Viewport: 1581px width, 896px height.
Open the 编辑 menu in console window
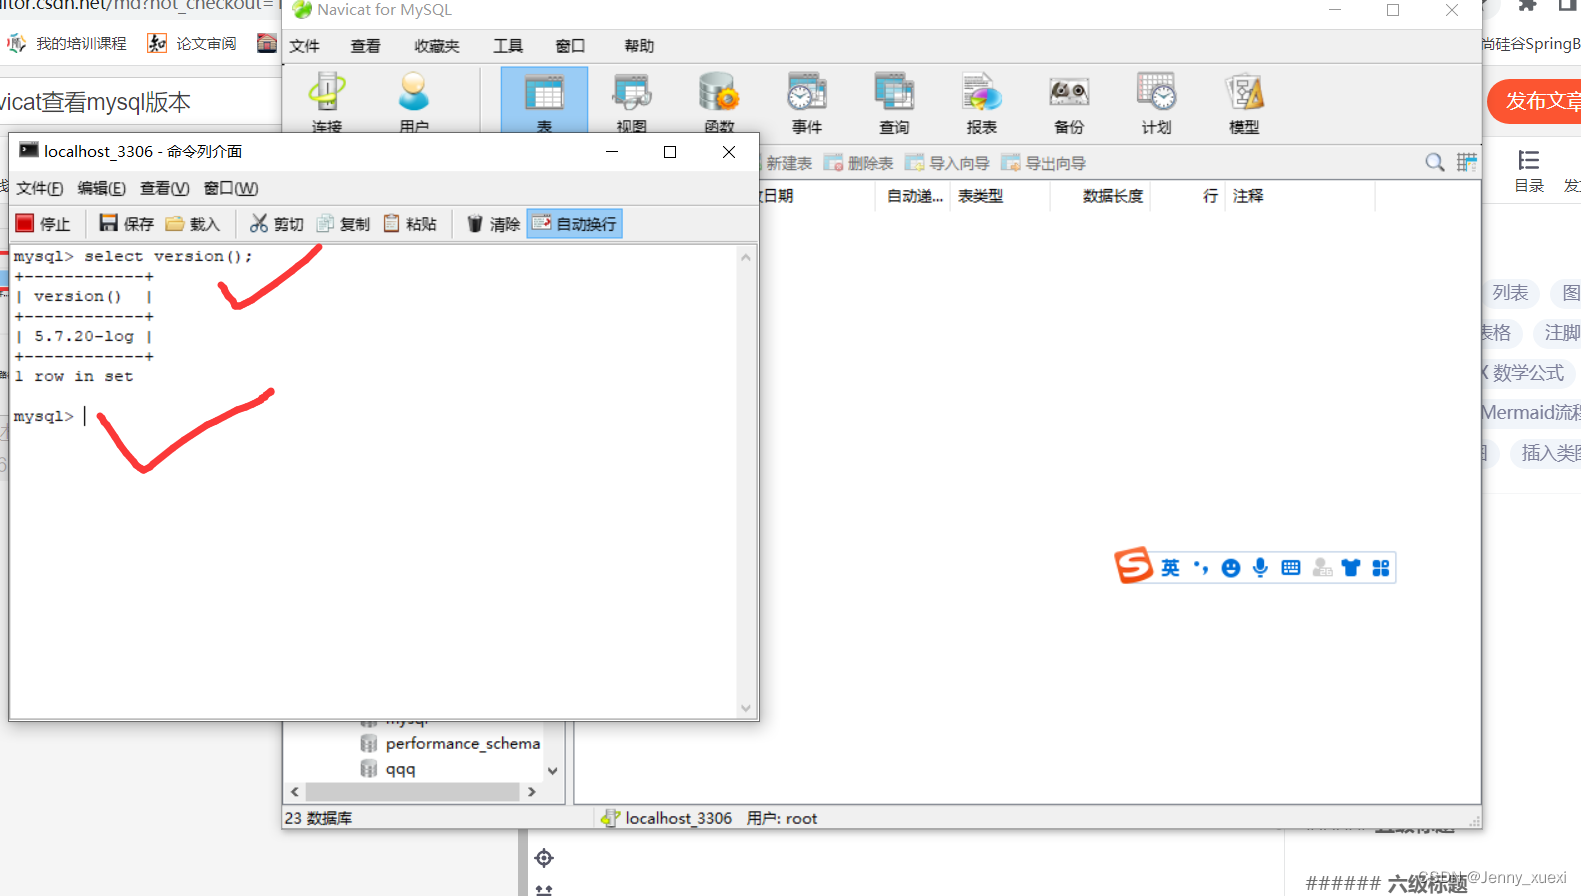(x=102, y=188)
